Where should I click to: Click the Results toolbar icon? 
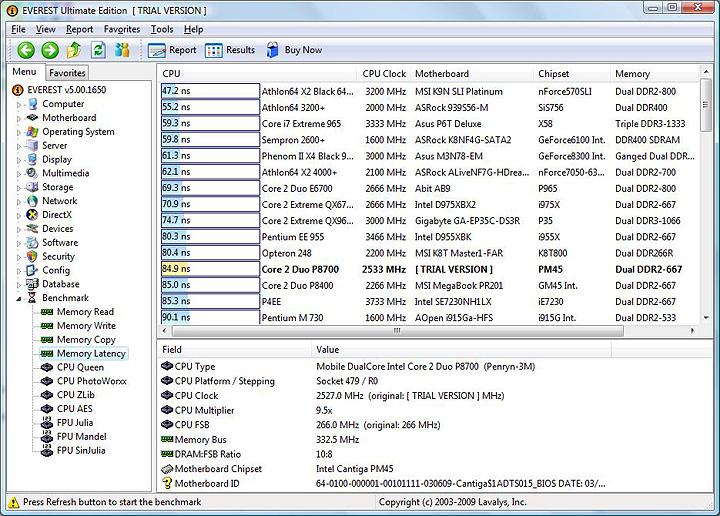tap(214, 50)
